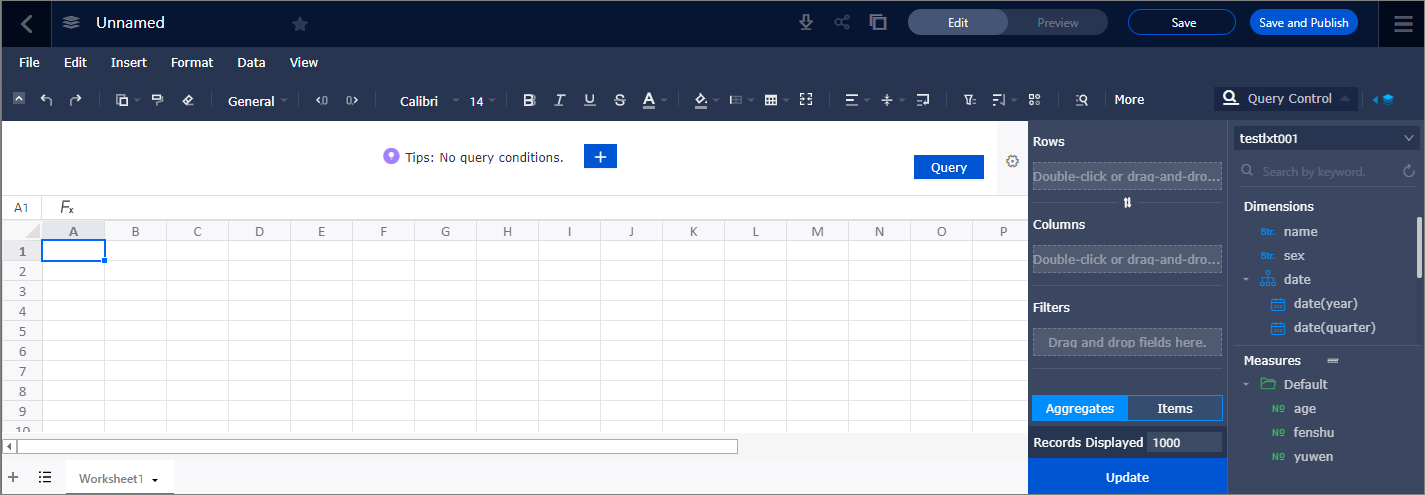This screenshot has width=1425, height=495.
Task: Open the Edit menu
Action: [75, 62]
